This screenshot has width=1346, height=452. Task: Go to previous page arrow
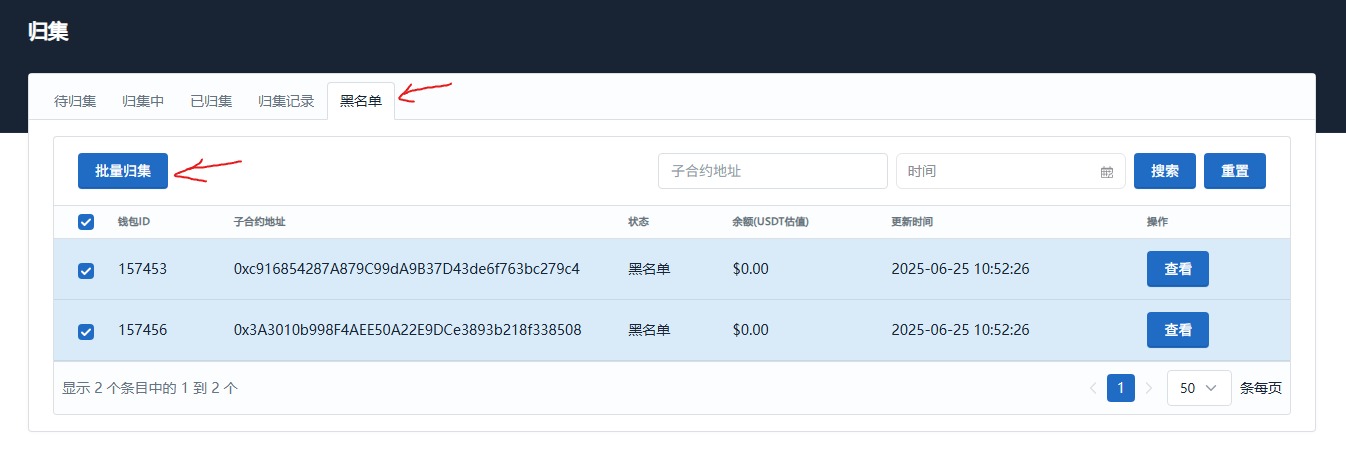click(1092, 388)
